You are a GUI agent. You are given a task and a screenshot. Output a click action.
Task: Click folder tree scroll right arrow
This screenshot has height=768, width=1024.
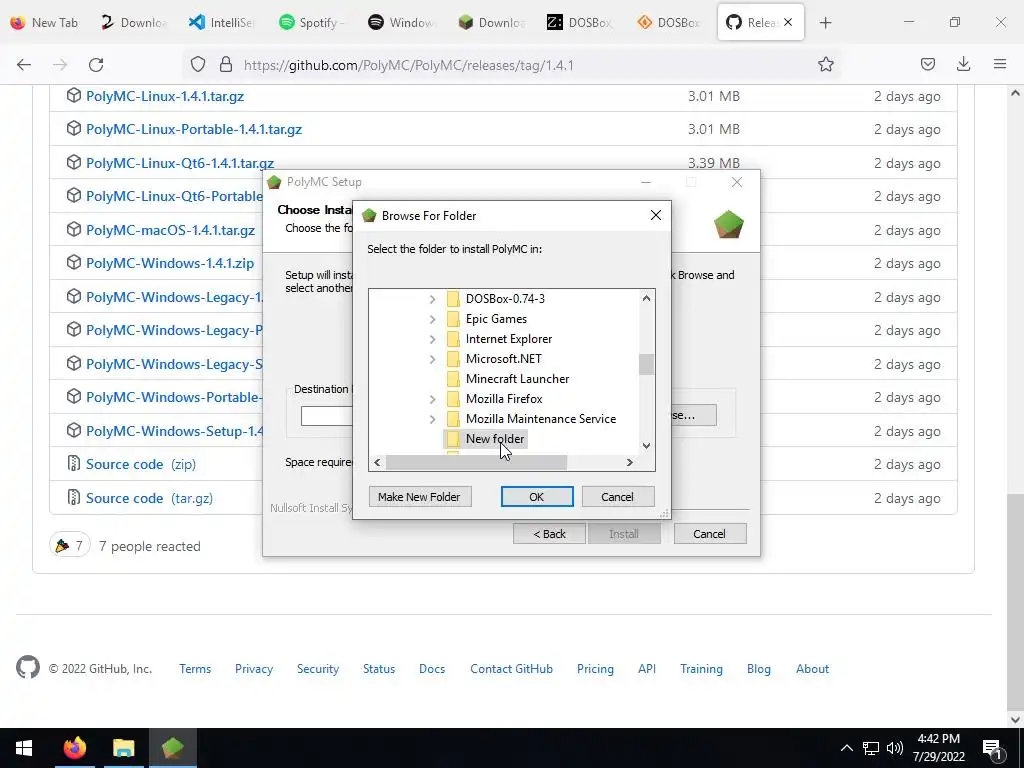tap(630, 462)
